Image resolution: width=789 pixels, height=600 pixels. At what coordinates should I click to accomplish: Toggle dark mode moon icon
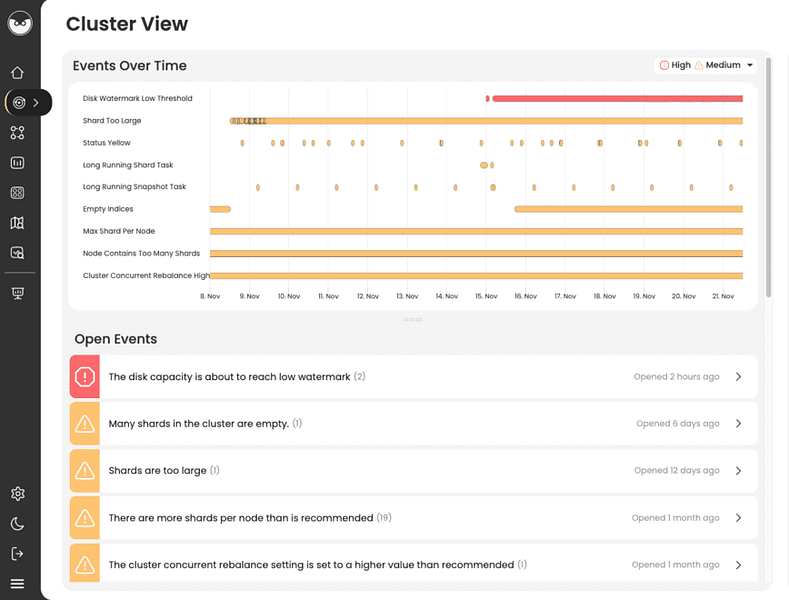tap(18, 524)
